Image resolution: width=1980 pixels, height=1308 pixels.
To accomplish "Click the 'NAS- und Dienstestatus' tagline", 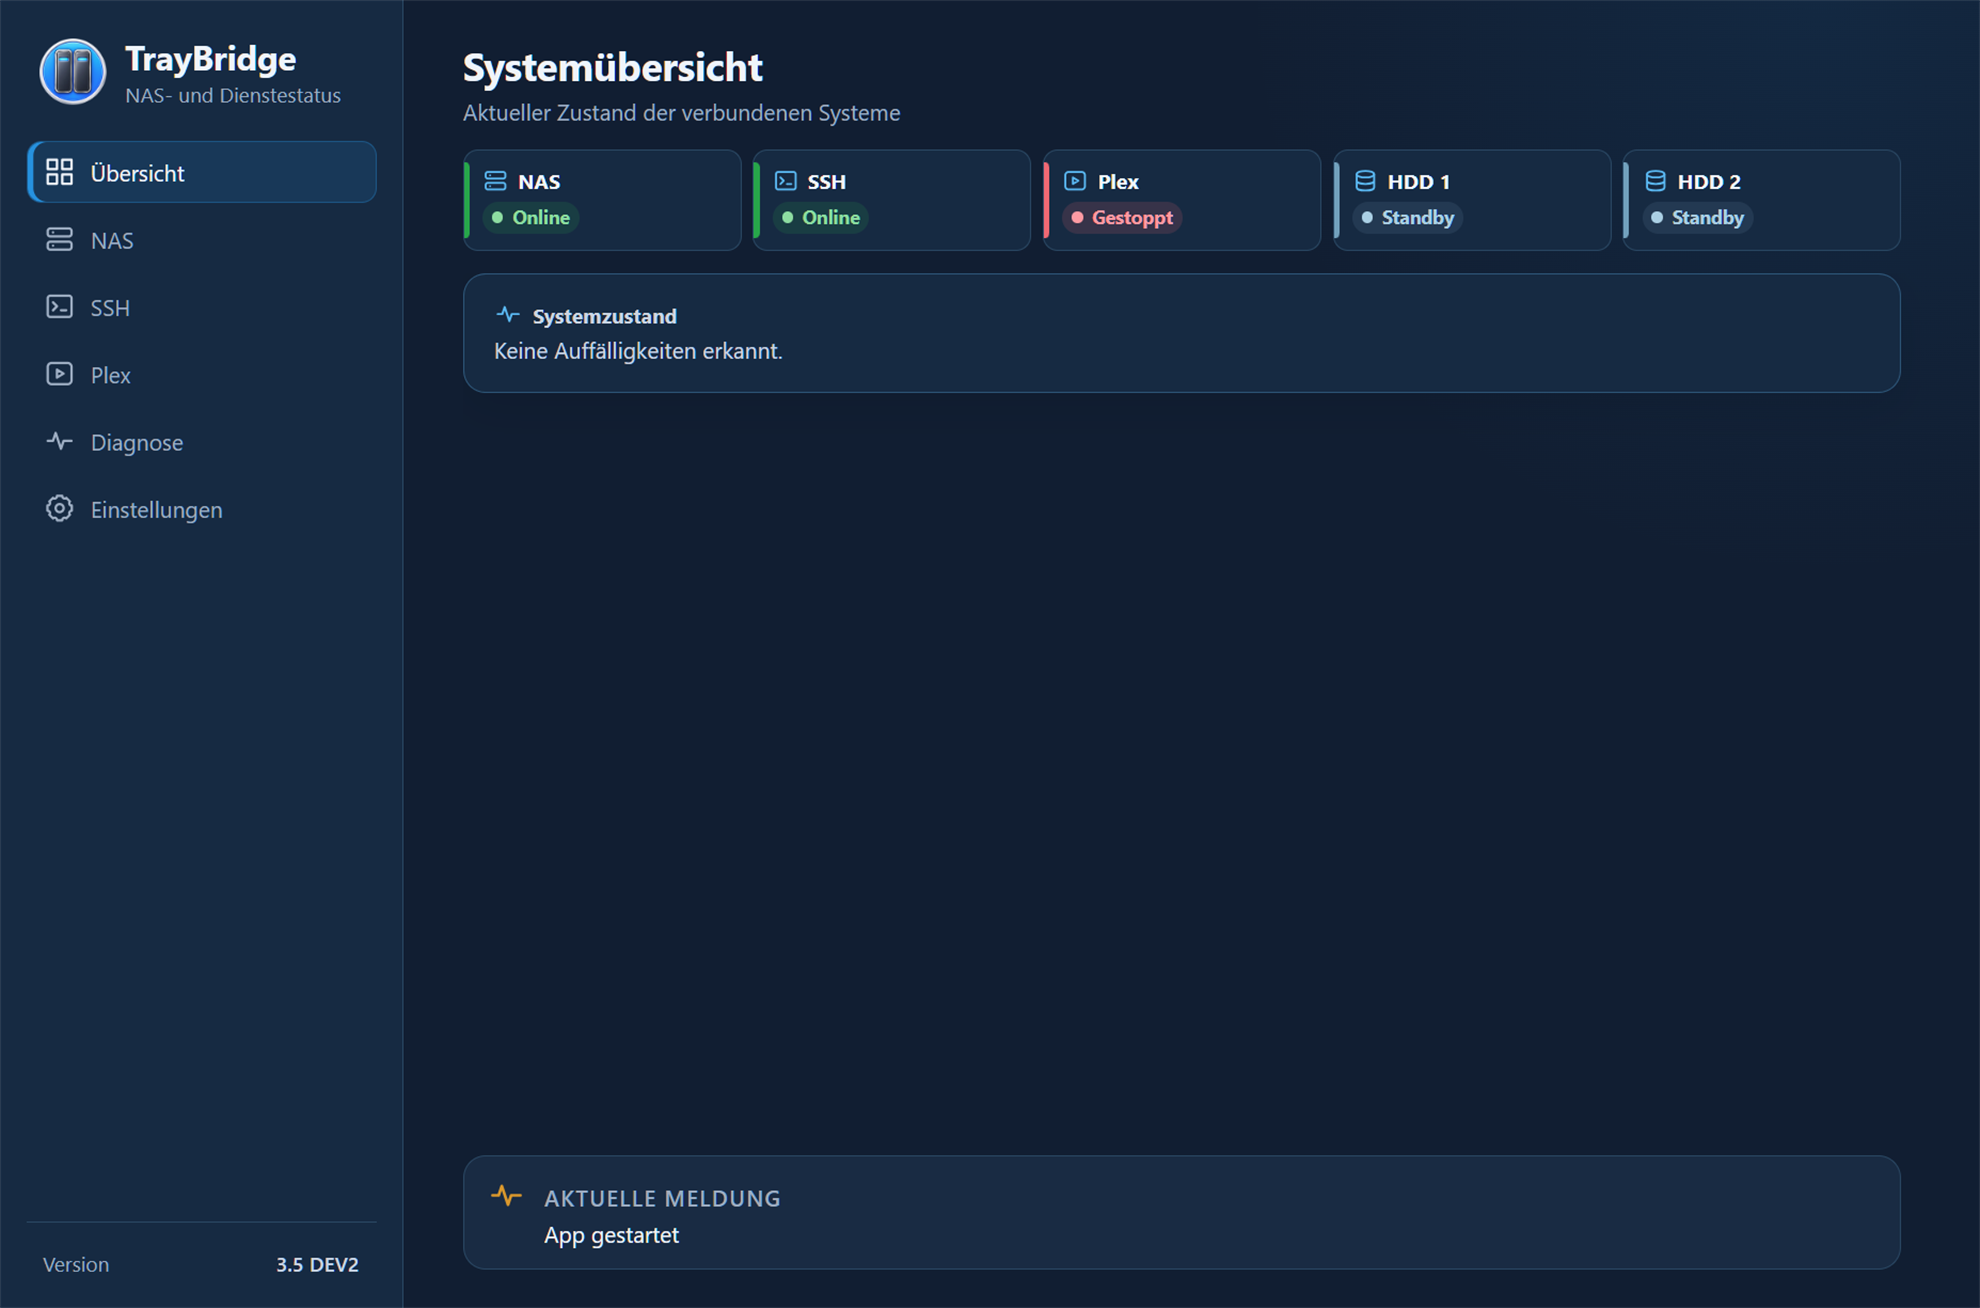I will (233, 95).
